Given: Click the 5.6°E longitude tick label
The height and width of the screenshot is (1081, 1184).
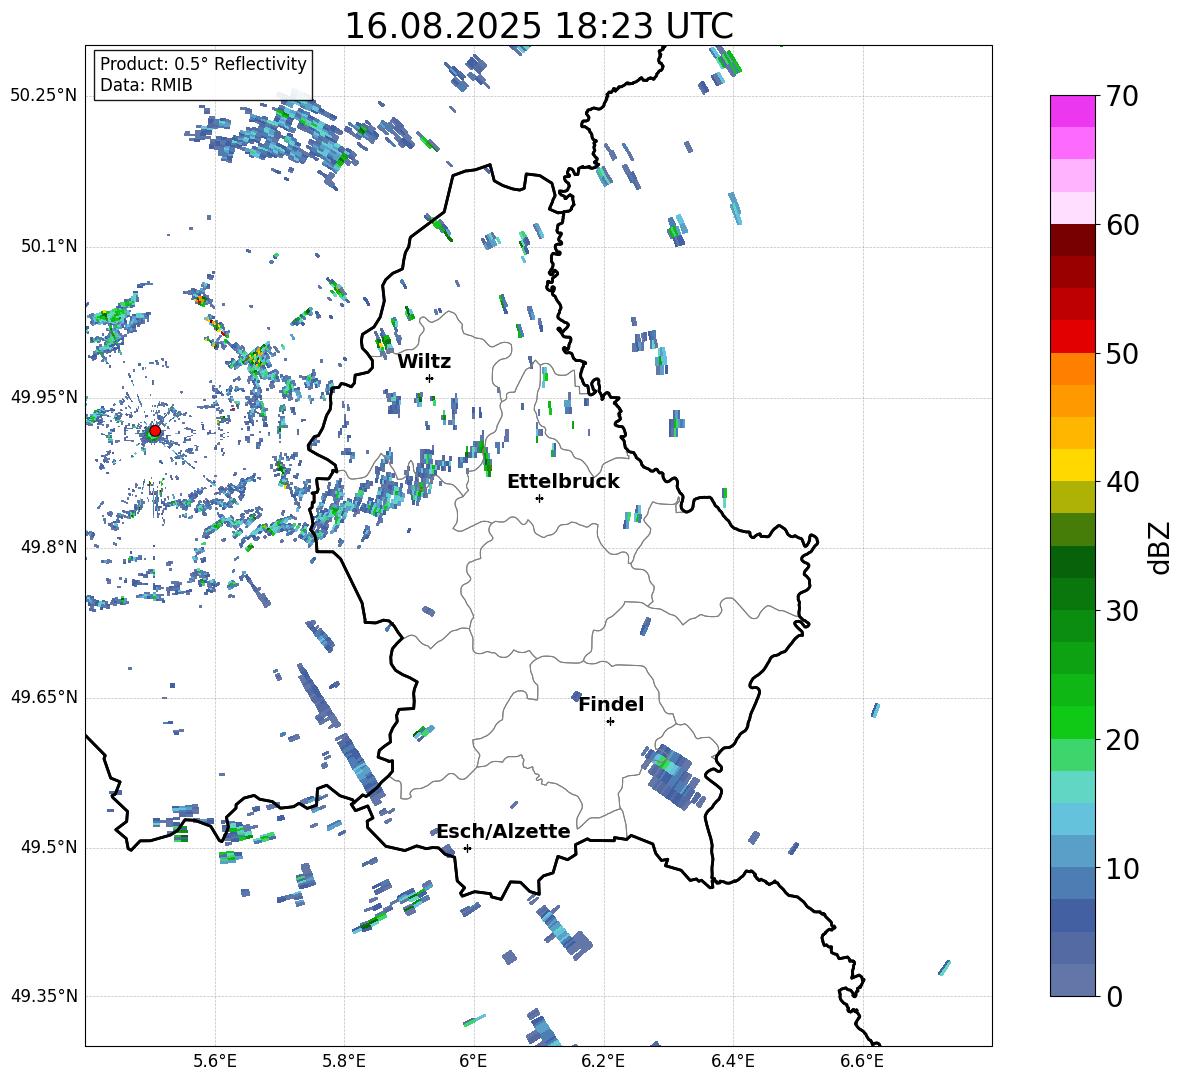Looking at the screenshot, I should pos(214,1061).
